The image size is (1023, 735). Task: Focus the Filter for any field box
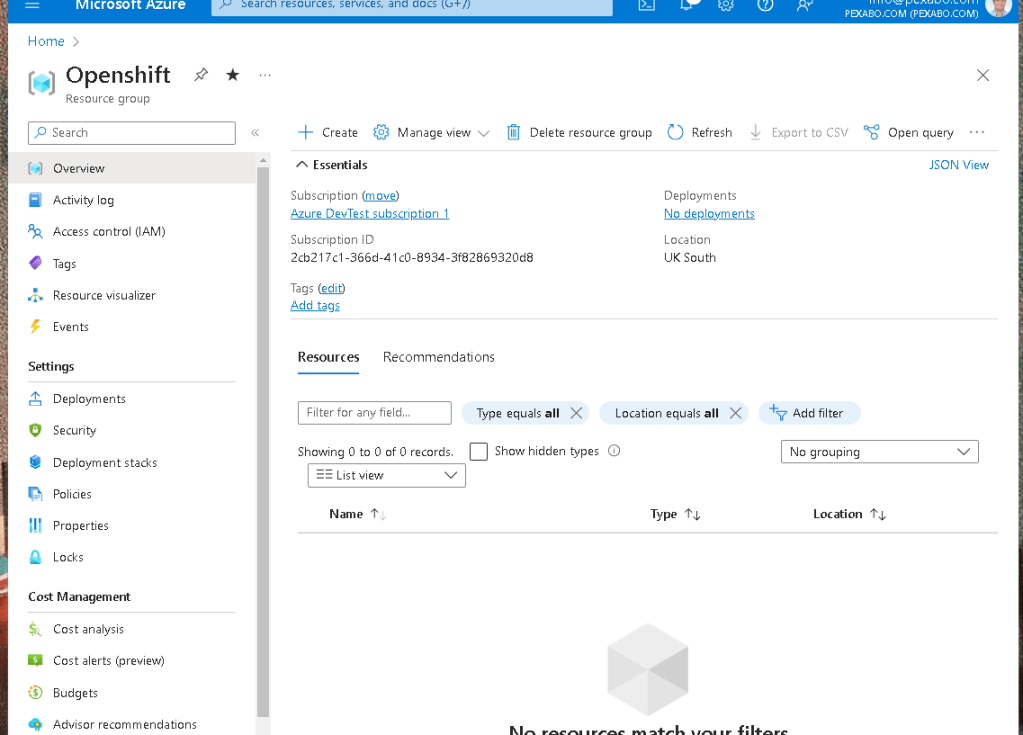374,413
